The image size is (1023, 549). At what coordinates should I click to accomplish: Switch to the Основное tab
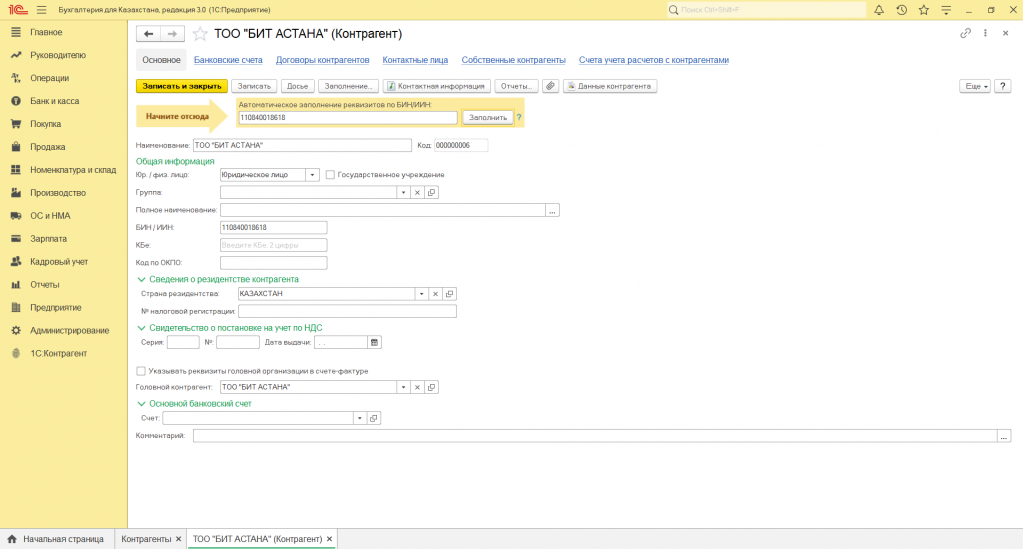click(x=161, y=59)
